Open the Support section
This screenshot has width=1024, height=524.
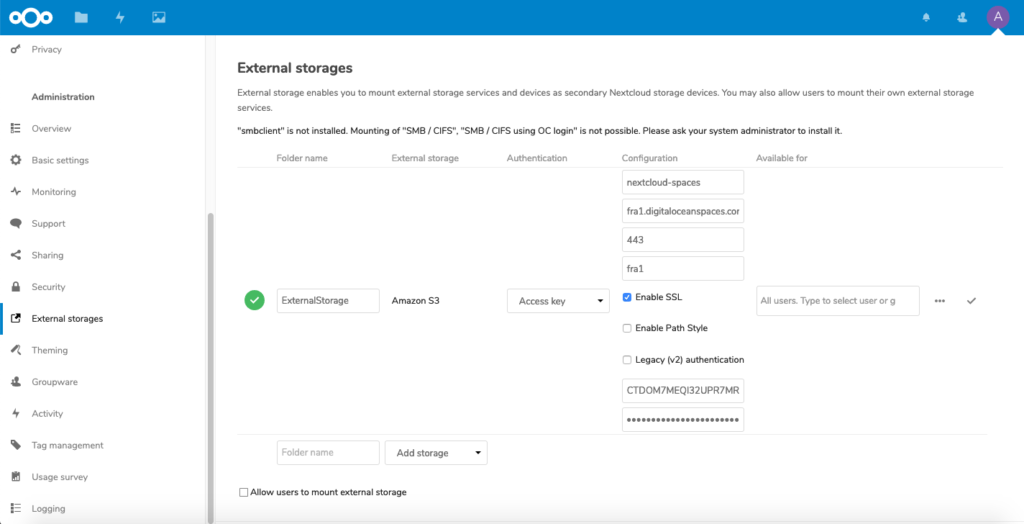pos(48,223)
